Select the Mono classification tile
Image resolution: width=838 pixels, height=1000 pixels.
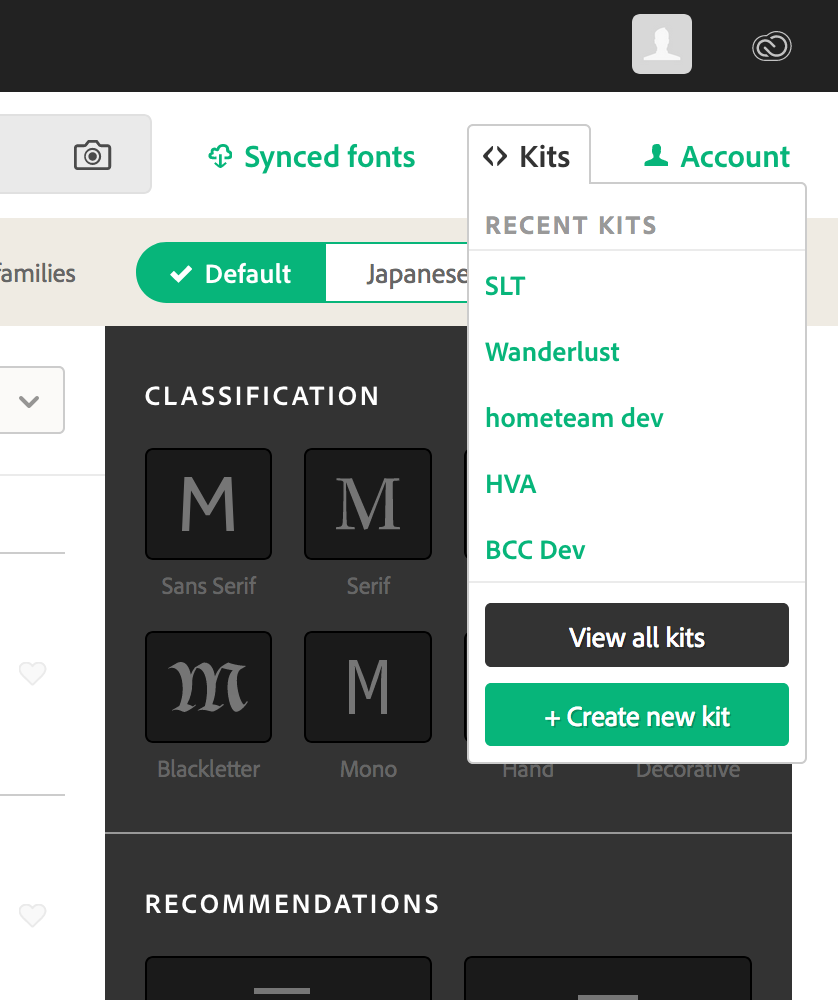pos(368,687)
